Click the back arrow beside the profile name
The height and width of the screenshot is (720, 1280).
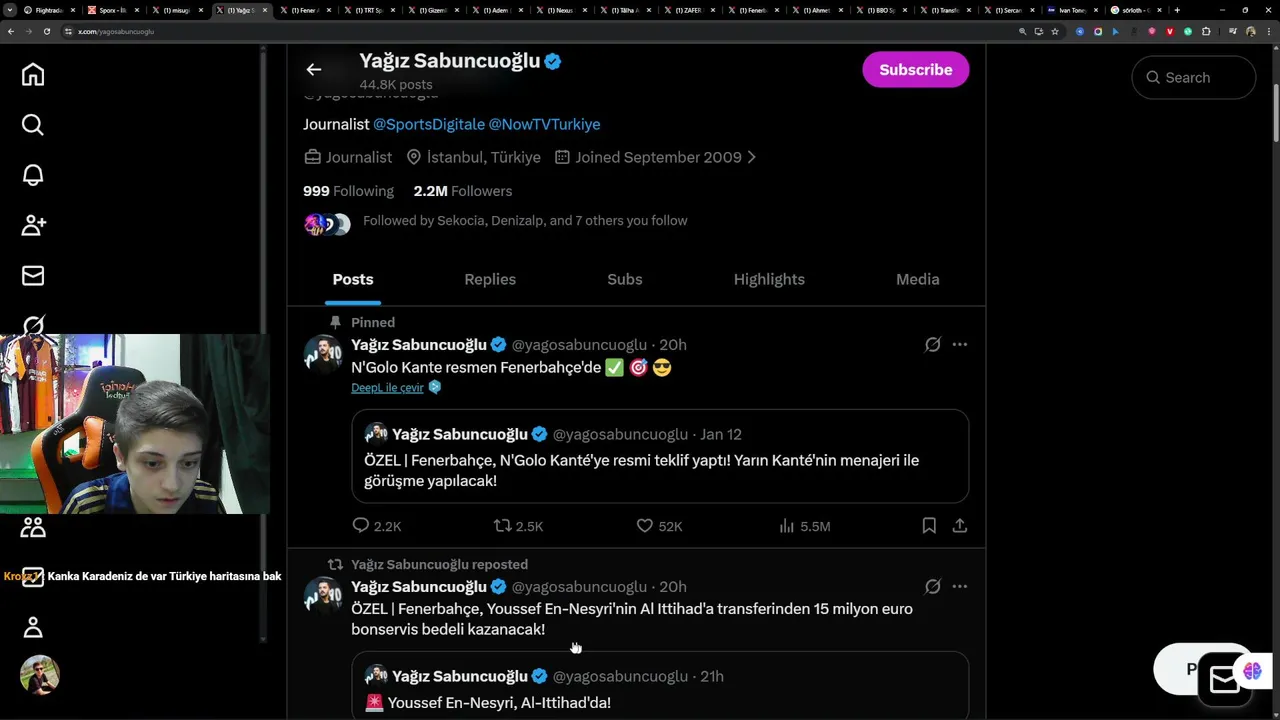click(x=314, y=69)
